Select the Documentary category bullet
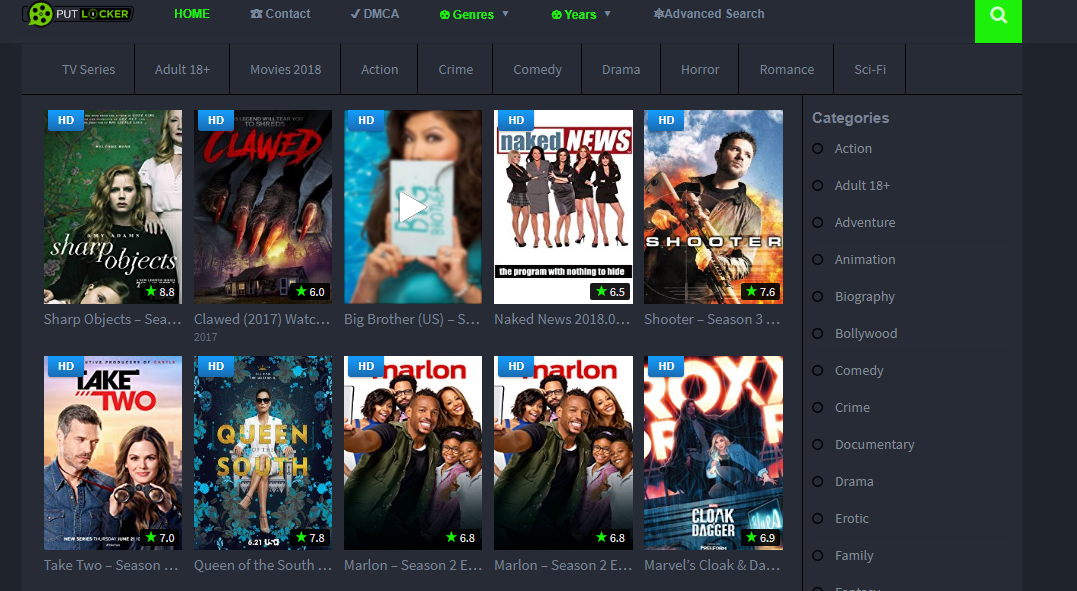1077x591 pixels. point(817,445)
